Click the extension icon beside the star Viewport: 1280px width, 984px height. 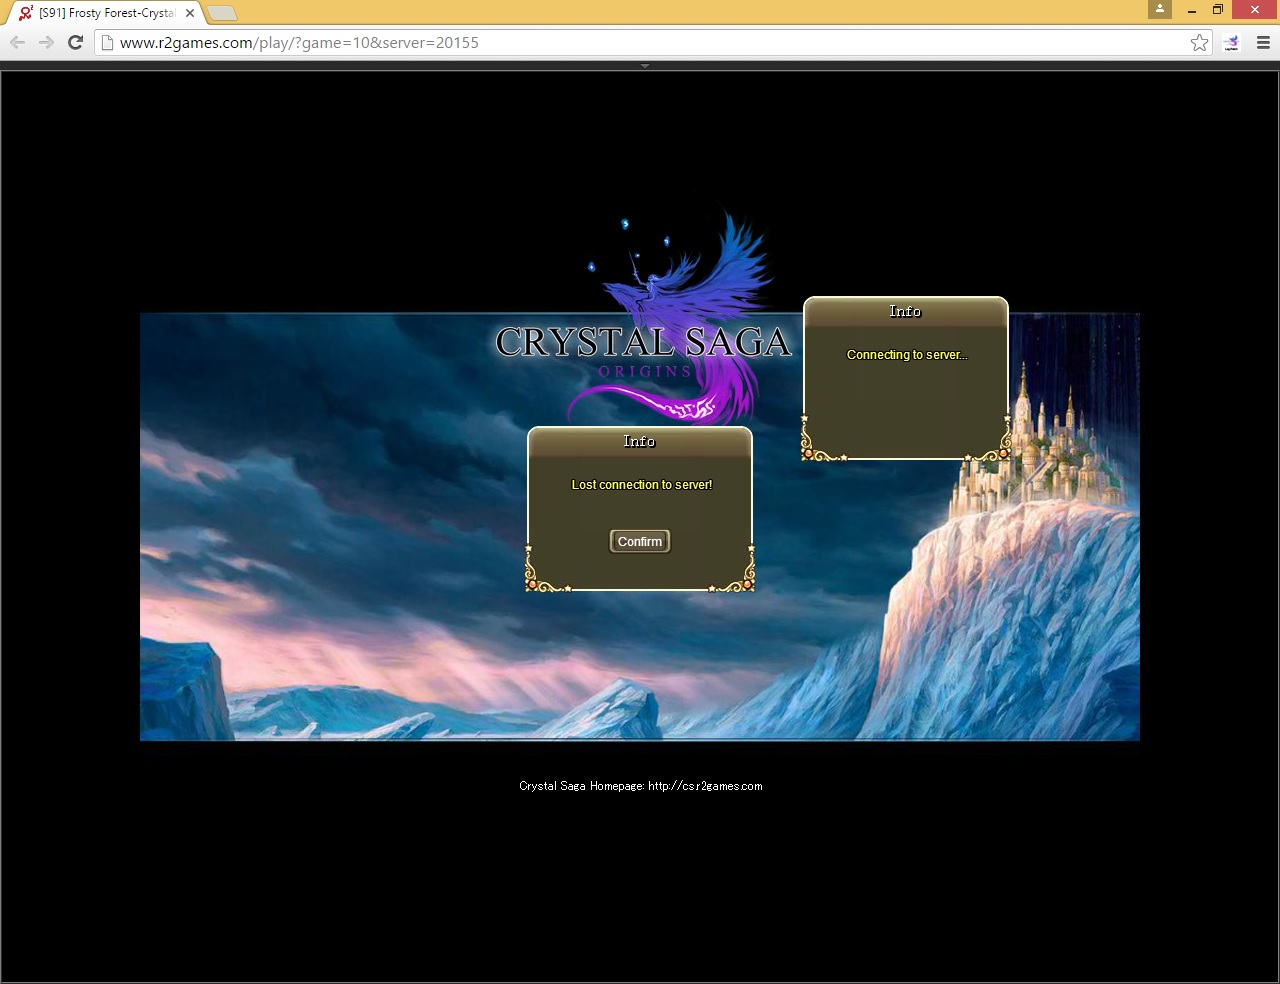(1231, 42)
